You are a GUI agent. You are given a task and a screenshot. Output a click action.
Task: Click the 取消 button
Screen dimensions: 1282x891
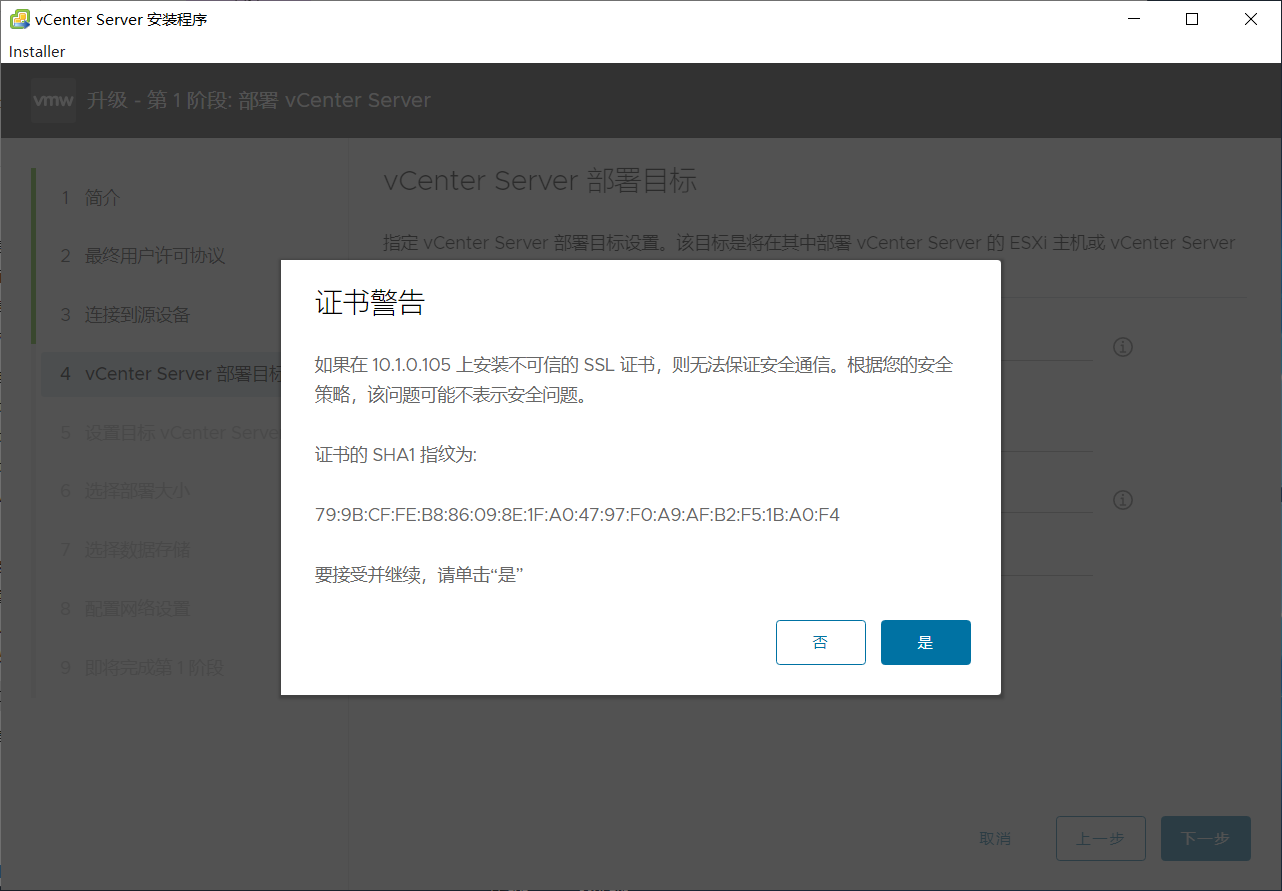click(995, 839)
